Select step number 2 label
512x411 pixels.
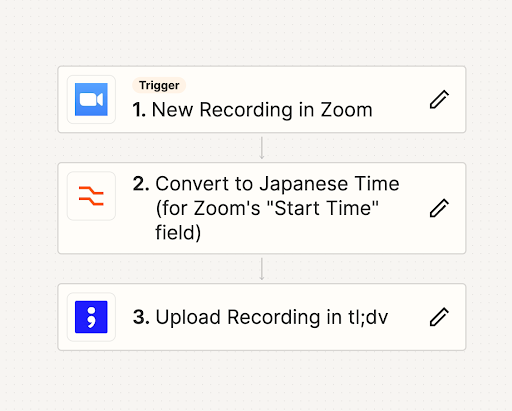click(x=141, y=184)
